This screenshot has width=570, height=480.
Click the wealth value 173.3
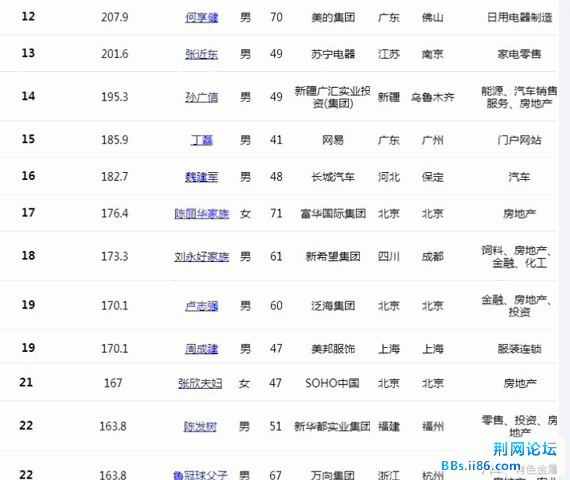(115, 256)
